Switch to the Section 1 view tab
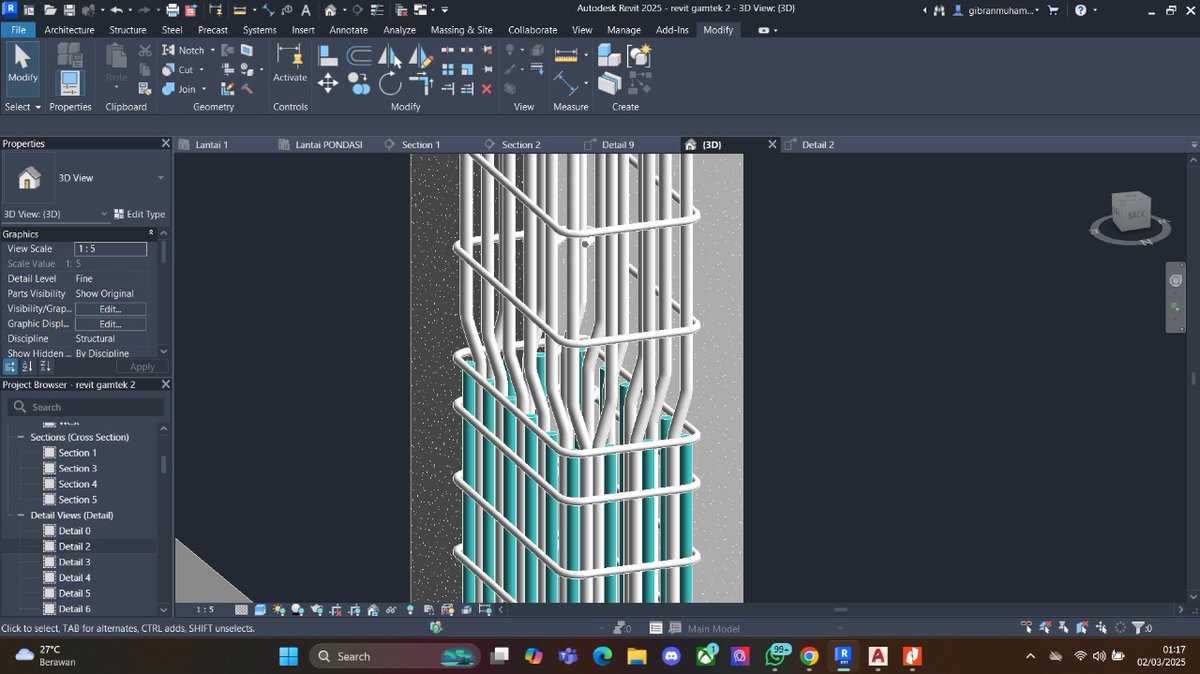Image resolution: width=1200 pixels, height=674 pixels. pos(421,145)
